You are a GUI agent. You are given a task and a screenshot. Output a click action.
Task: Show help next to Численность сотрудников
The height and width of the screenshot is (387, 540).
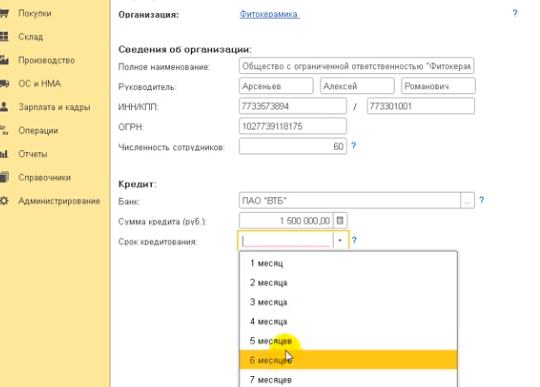pyautogui.click(x=353, y=146)
